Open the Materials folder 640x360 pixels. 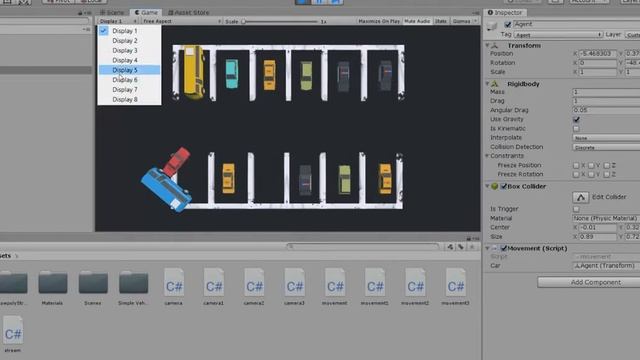[x=53, y=287]
